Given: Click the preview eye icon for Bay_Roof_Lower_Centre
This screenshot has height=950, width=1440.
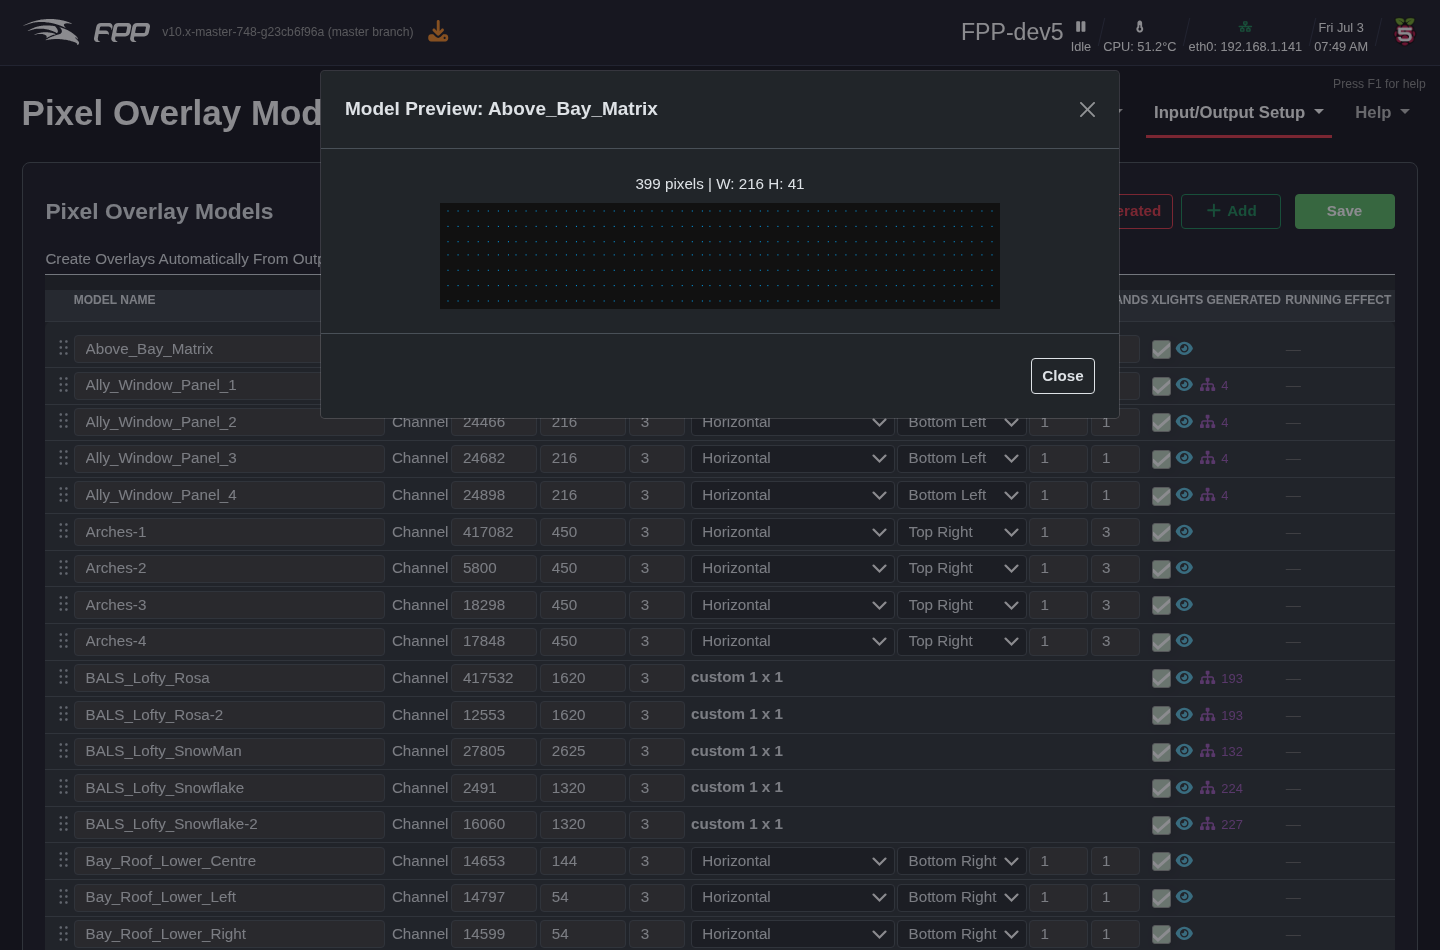Looking at the screenshot, I should pyautogui.click(x=1184, y=860).
